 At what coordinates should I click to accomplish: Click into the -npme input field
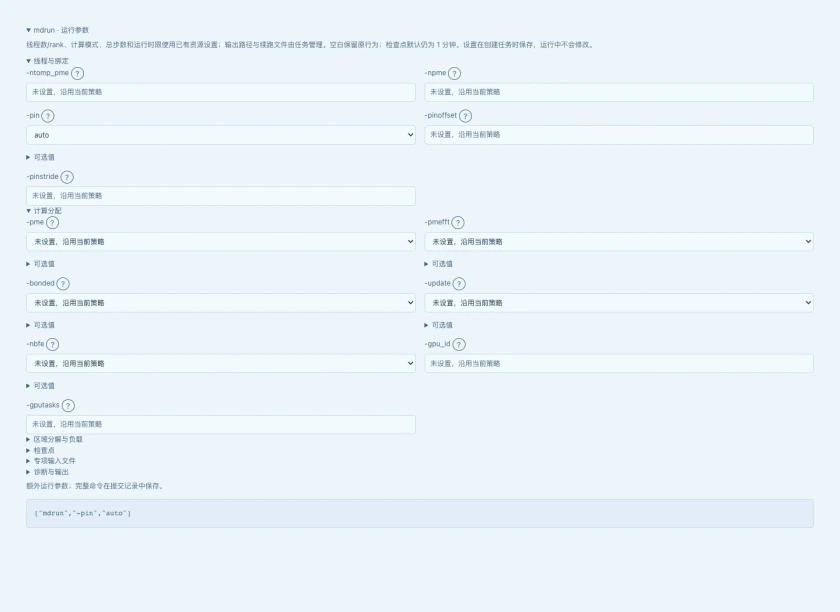pos(619,92)
